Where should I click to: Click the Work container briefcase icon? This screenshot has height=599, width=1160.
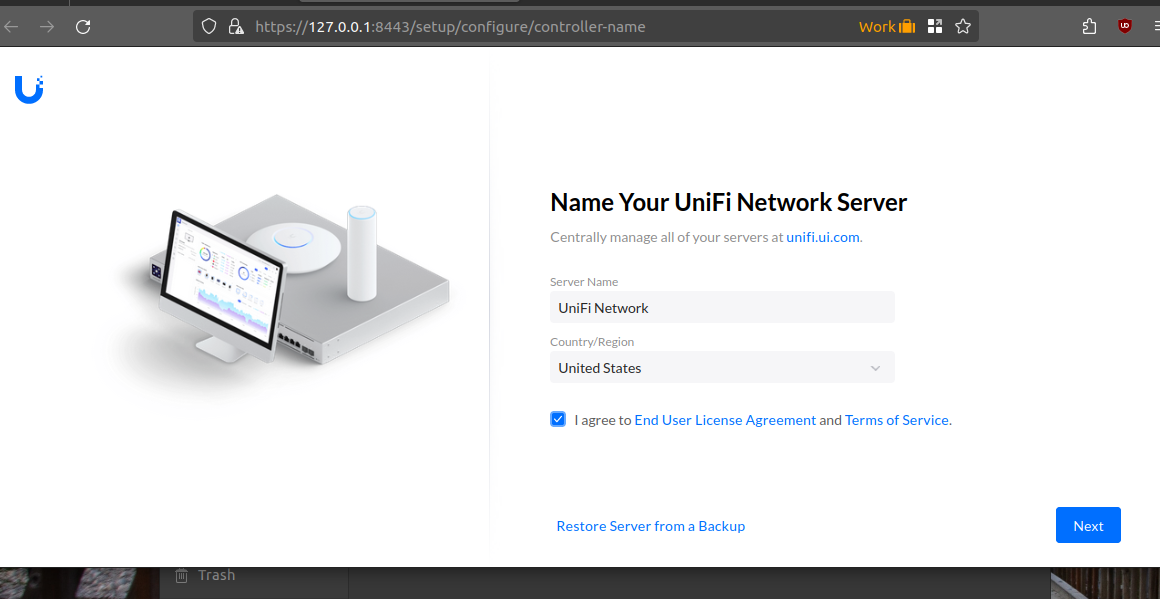(907, 27)
